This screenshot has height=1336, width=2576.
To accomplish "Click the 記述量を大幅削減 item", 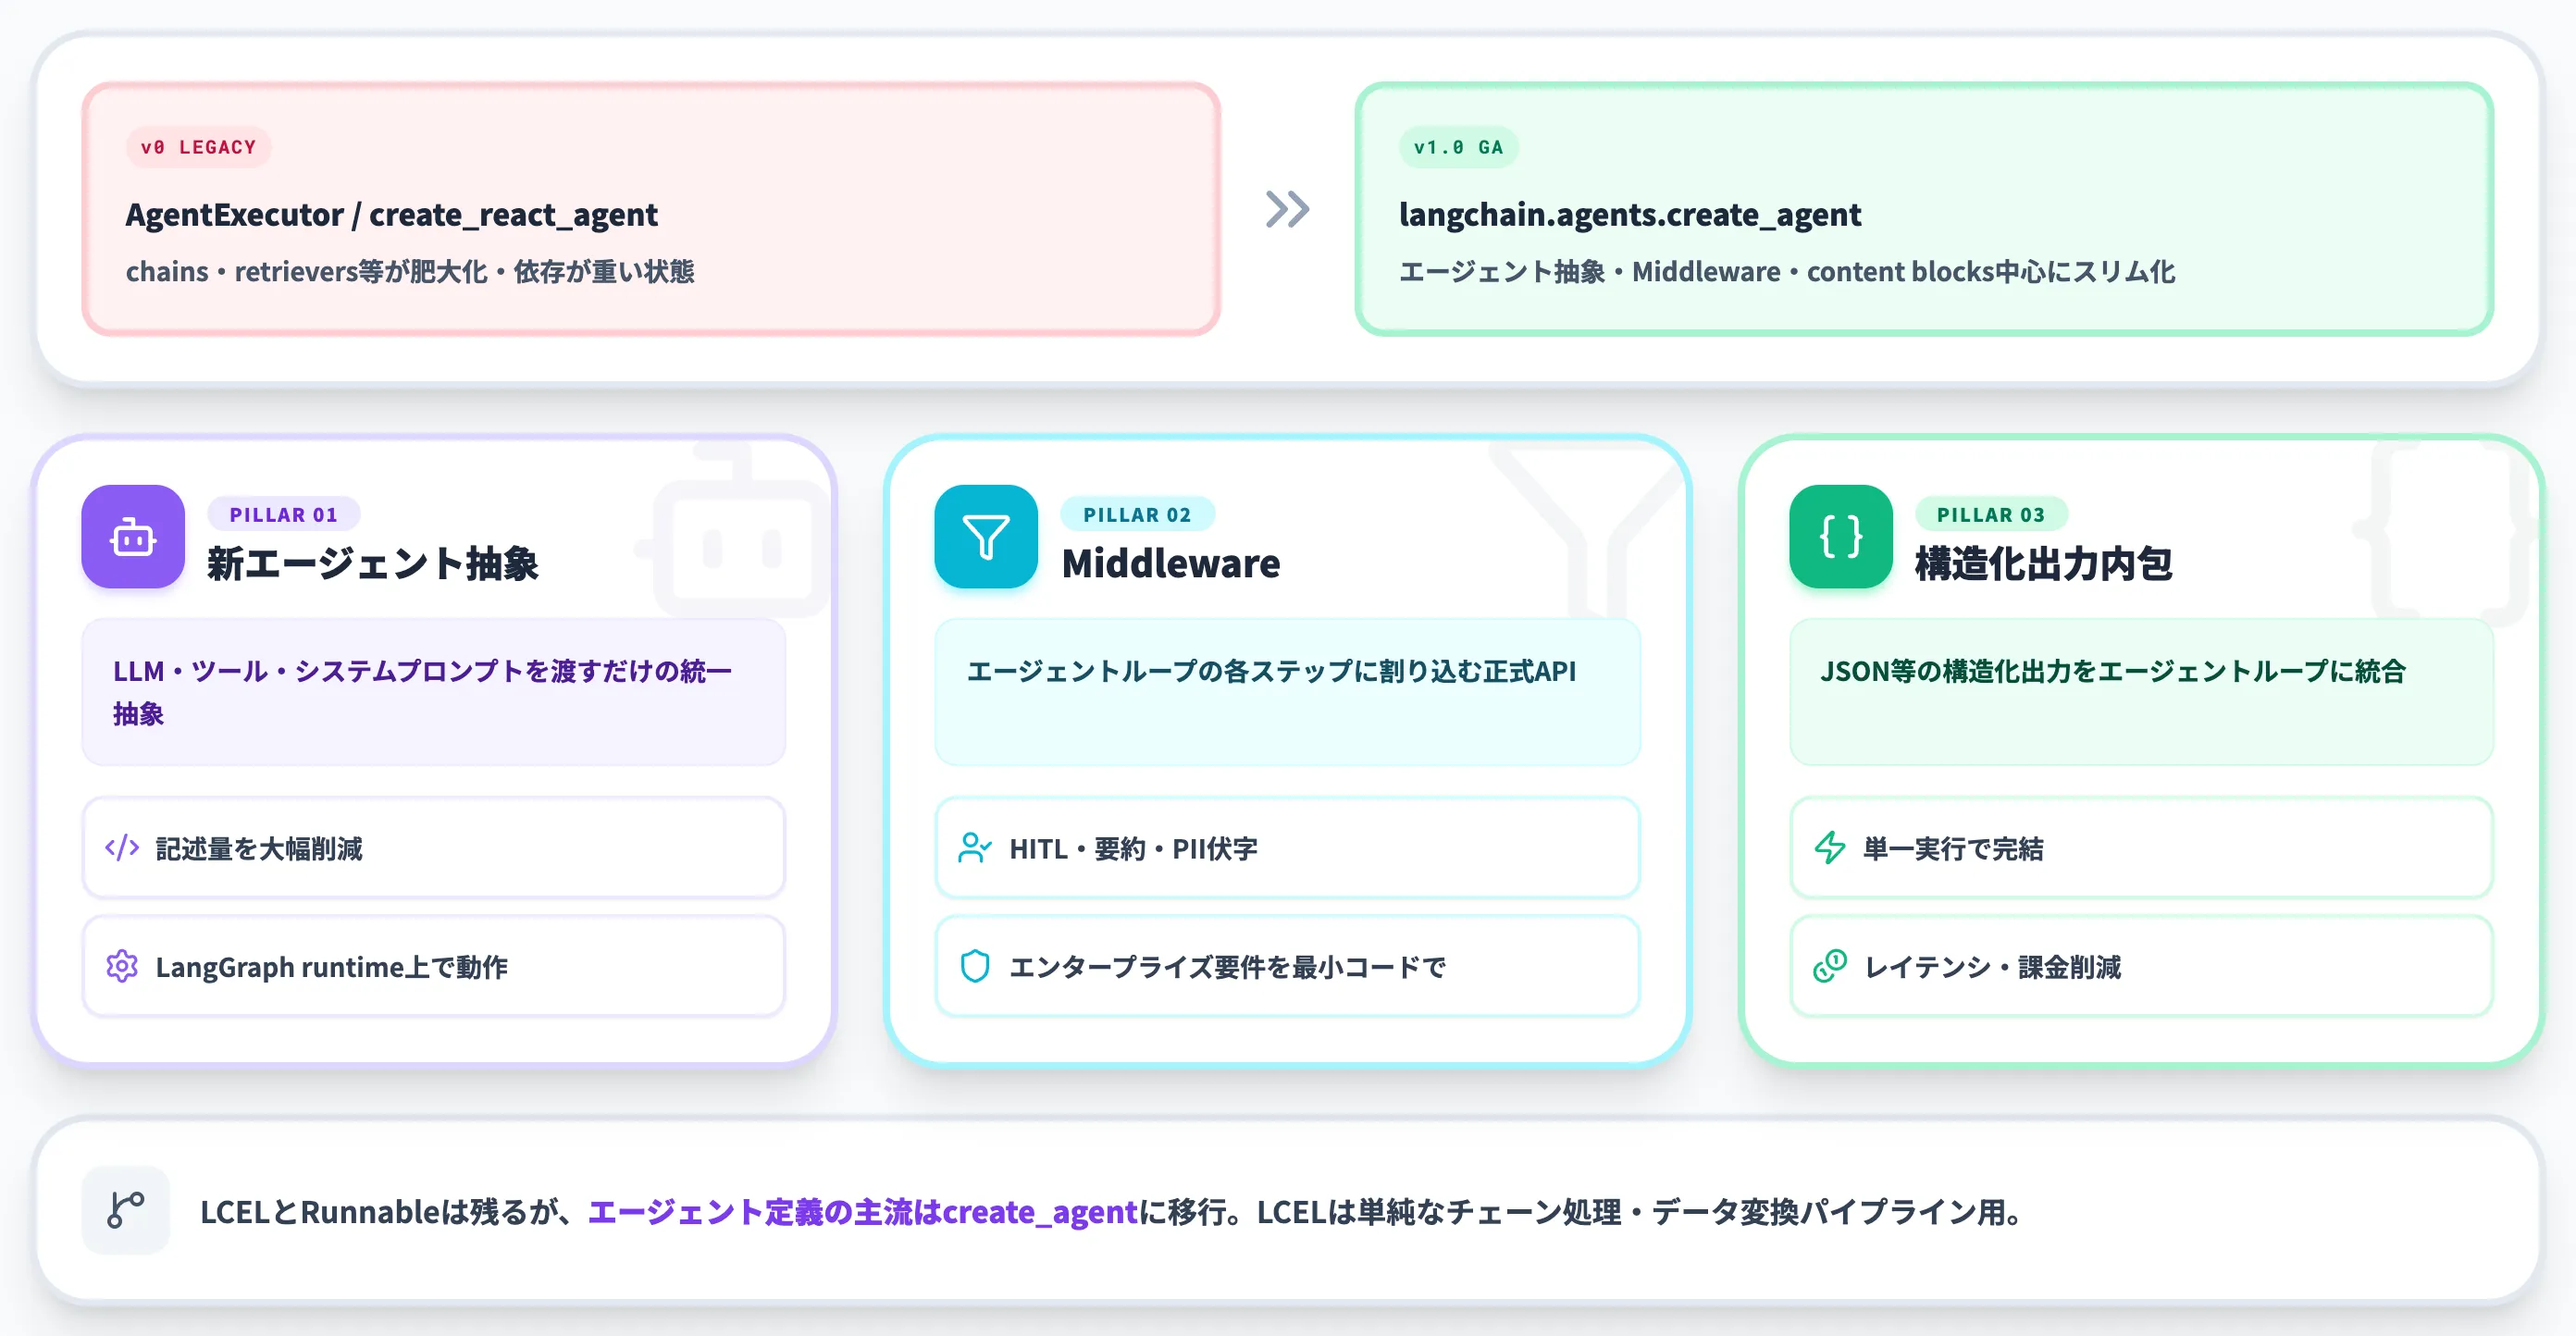I will (433, 848).
